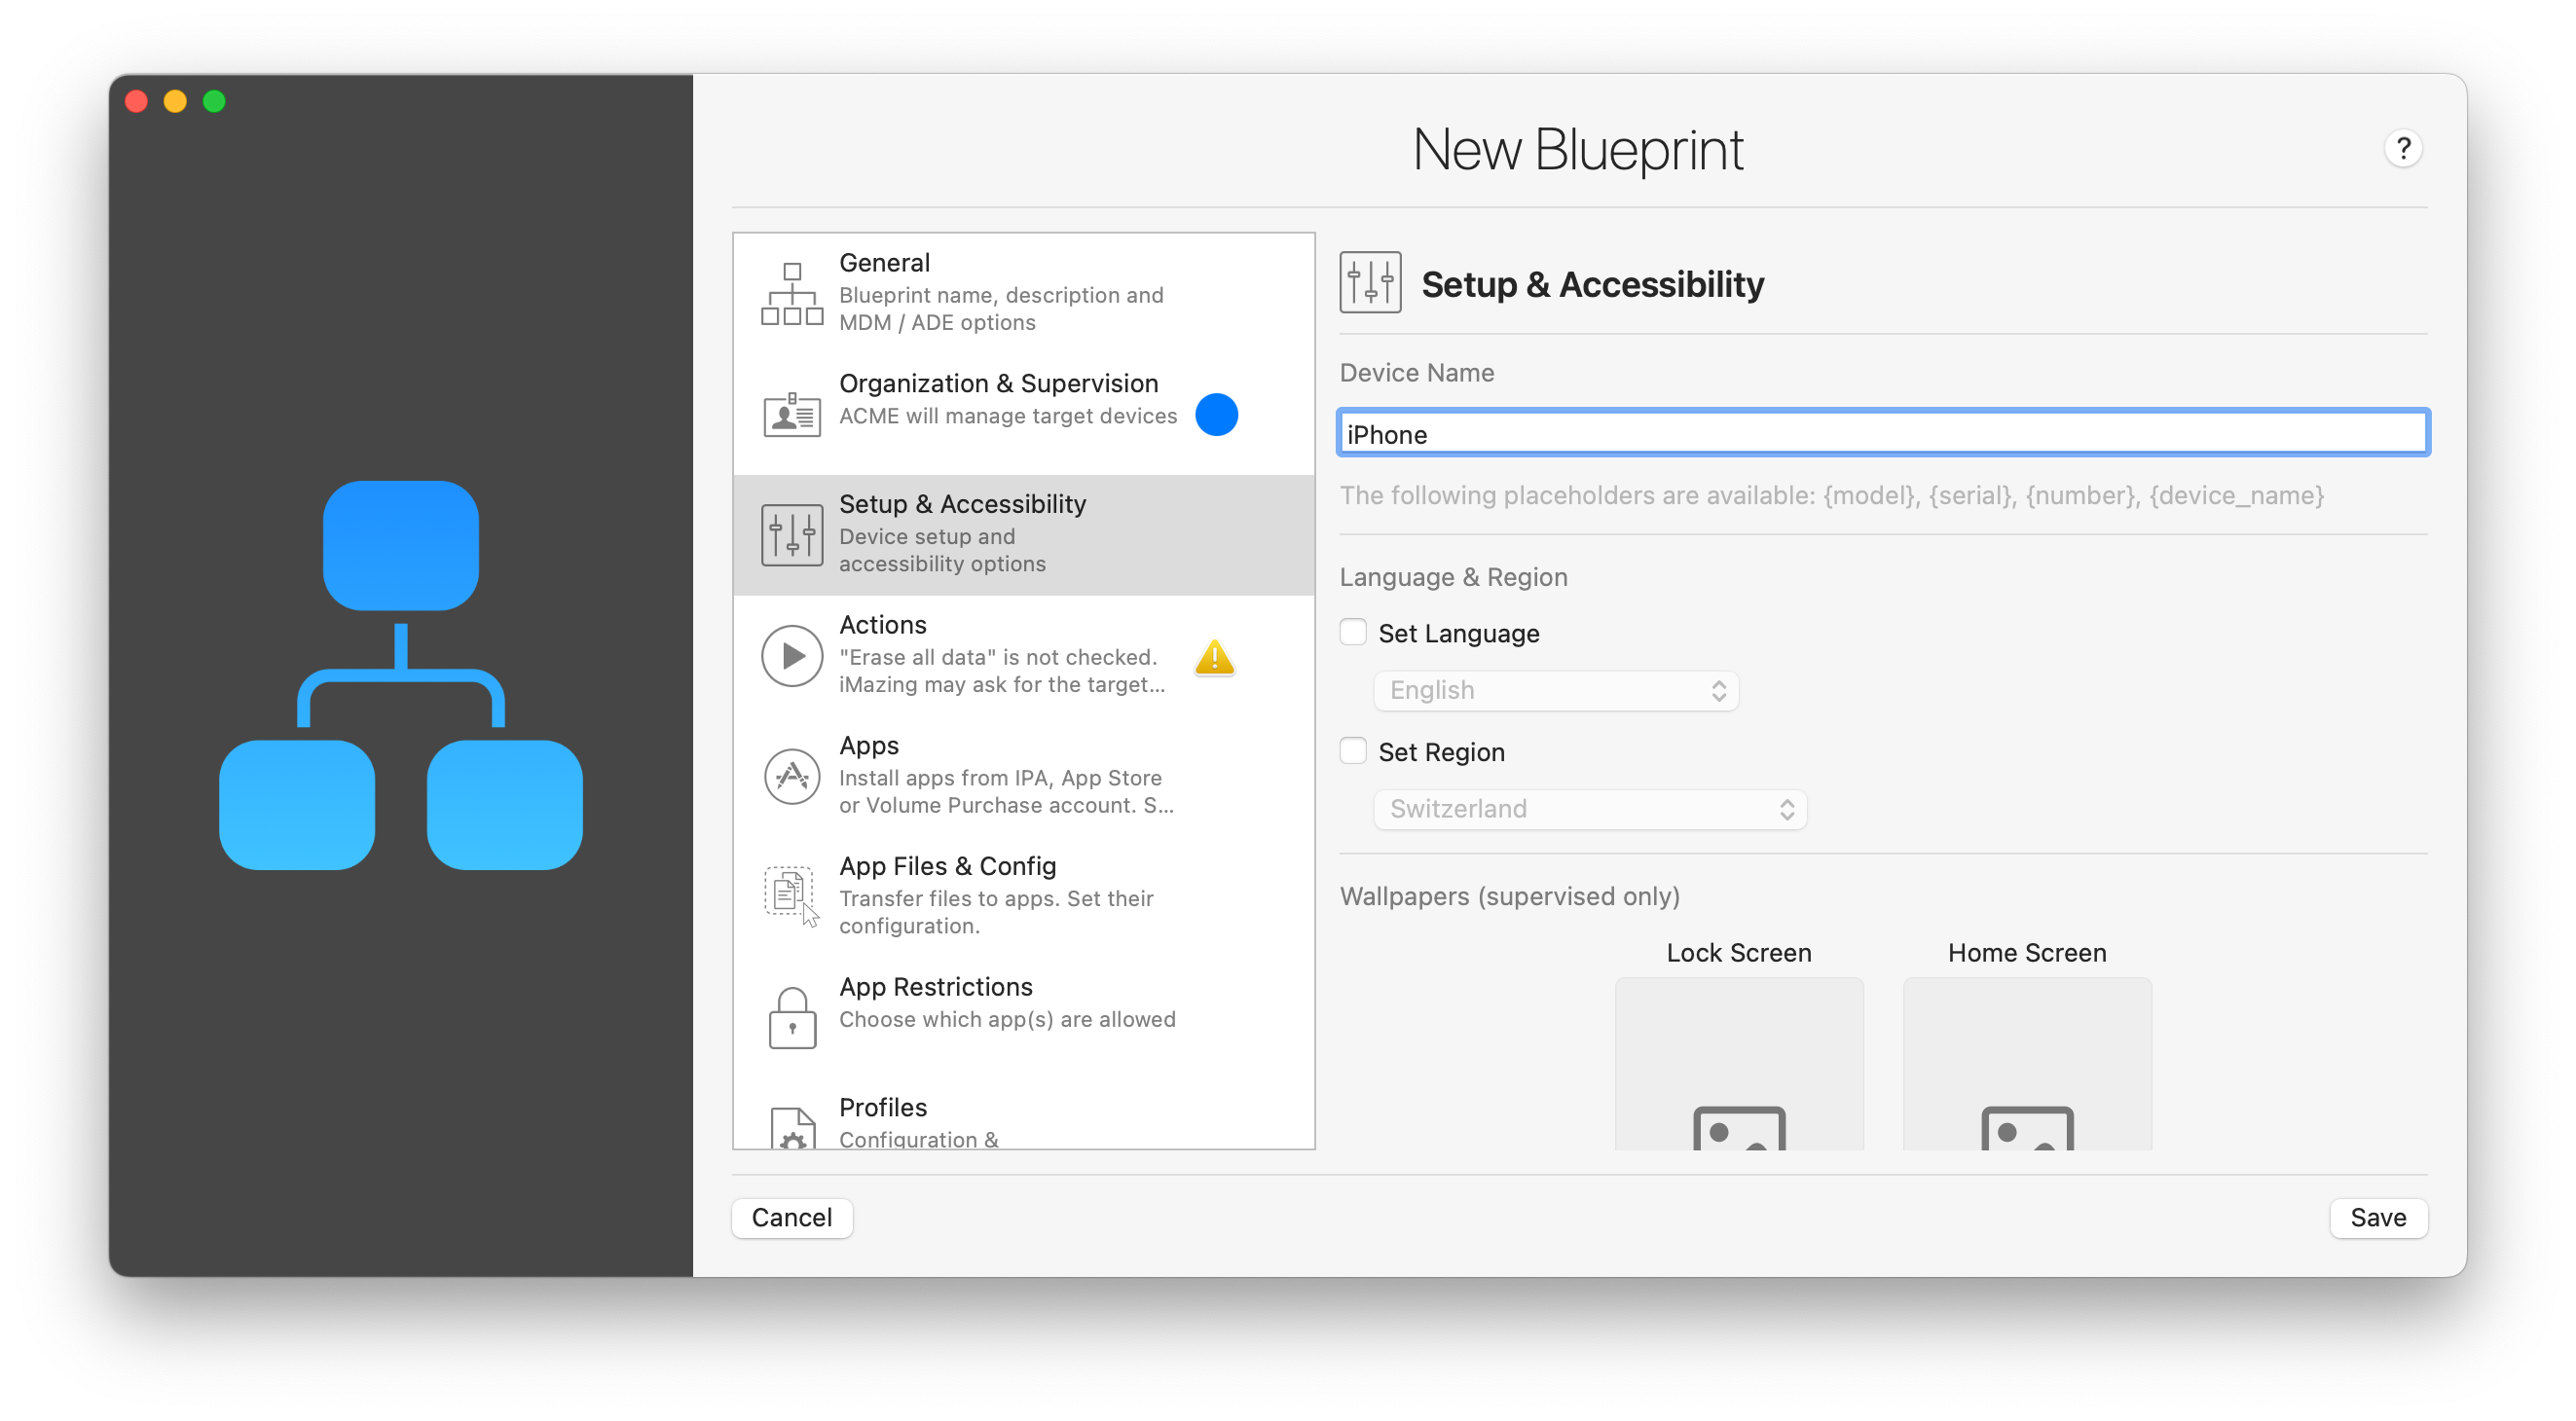Screen dimensions: 2576x1421
Task: Click the Device Name label
Action: [x=1416, y=373]
